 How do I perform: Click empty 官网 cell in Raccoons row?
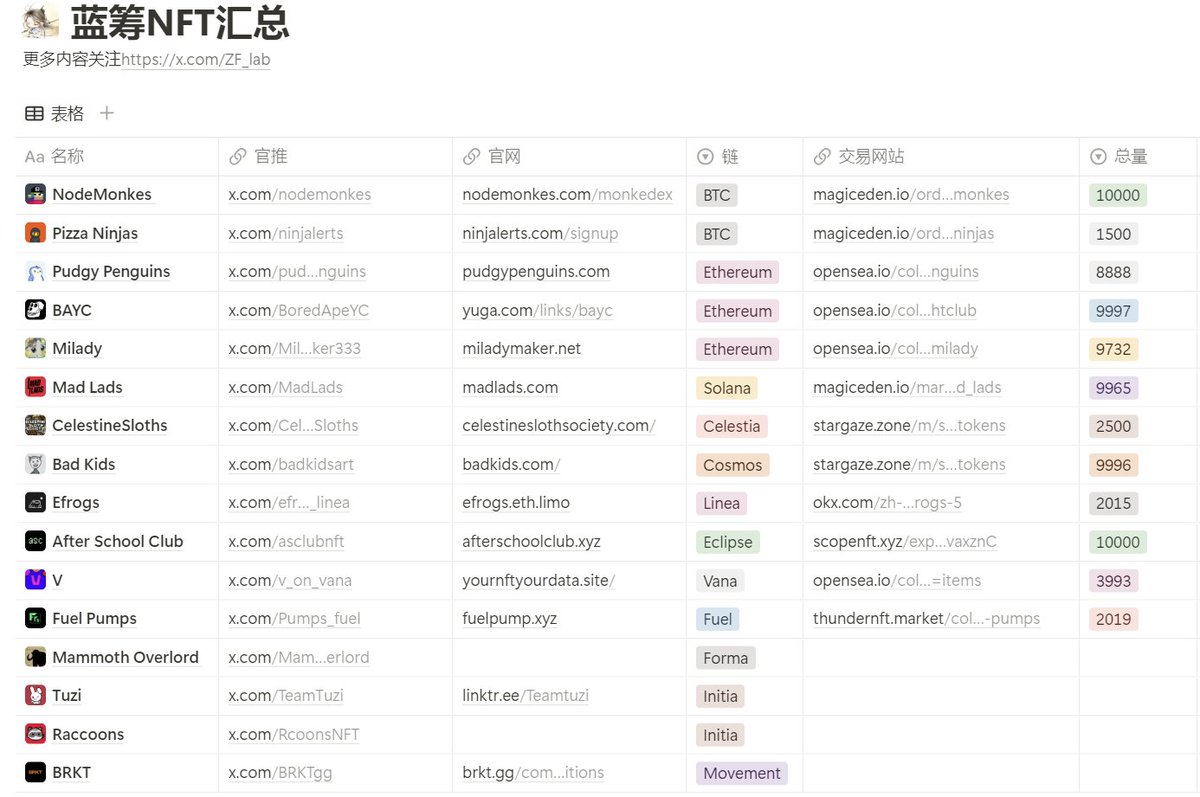coord(569,734)
